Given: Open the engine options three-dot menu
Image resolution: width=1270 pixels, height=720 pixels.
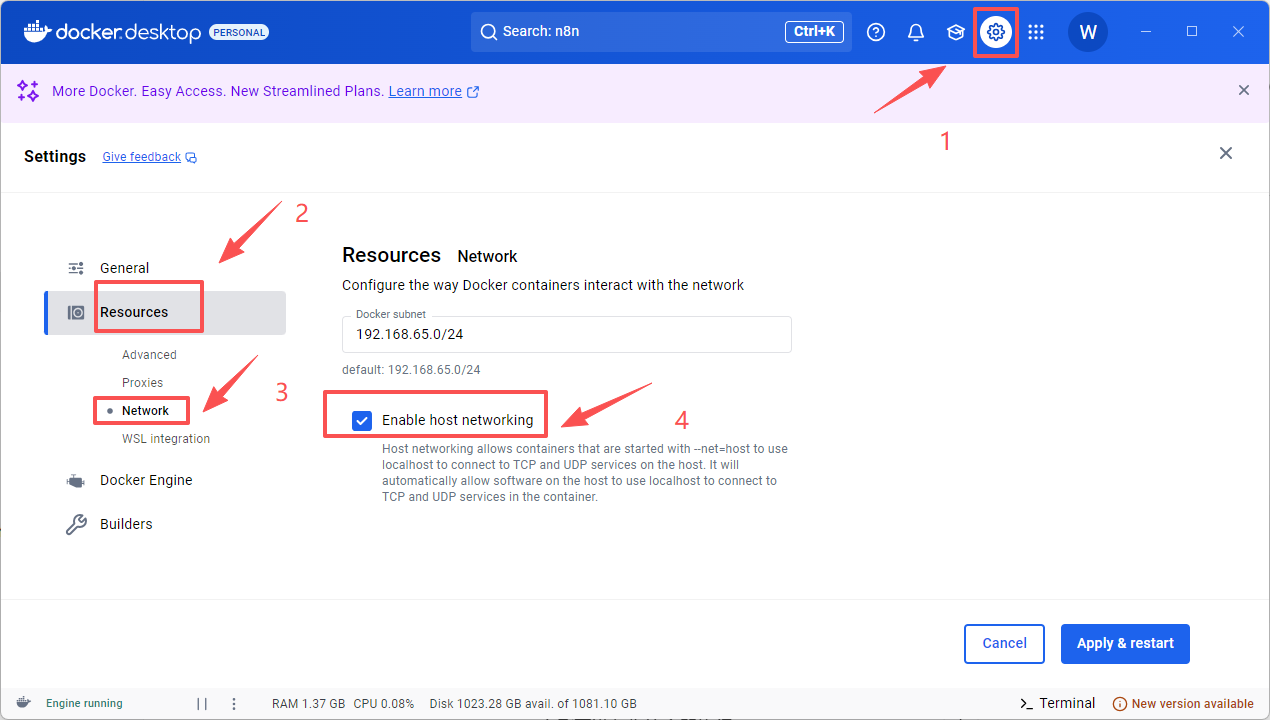Looking at the screenshot, I should [x=234, y=703].
